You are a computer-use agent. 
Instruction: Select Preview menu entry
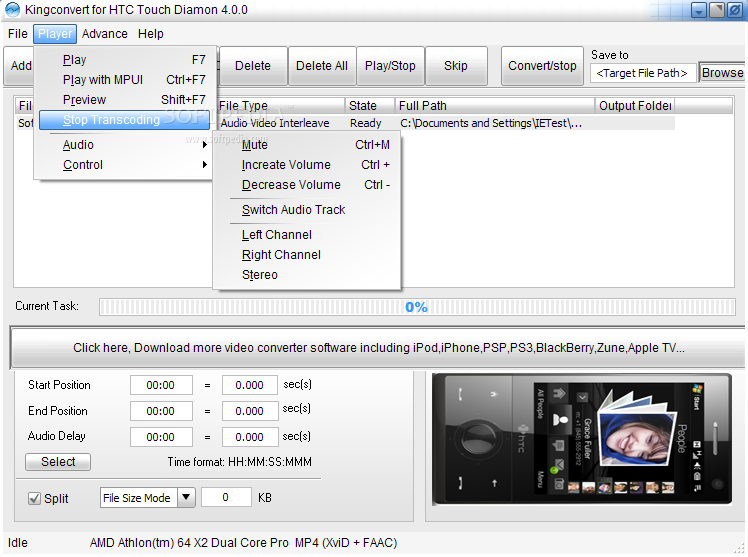125,100
